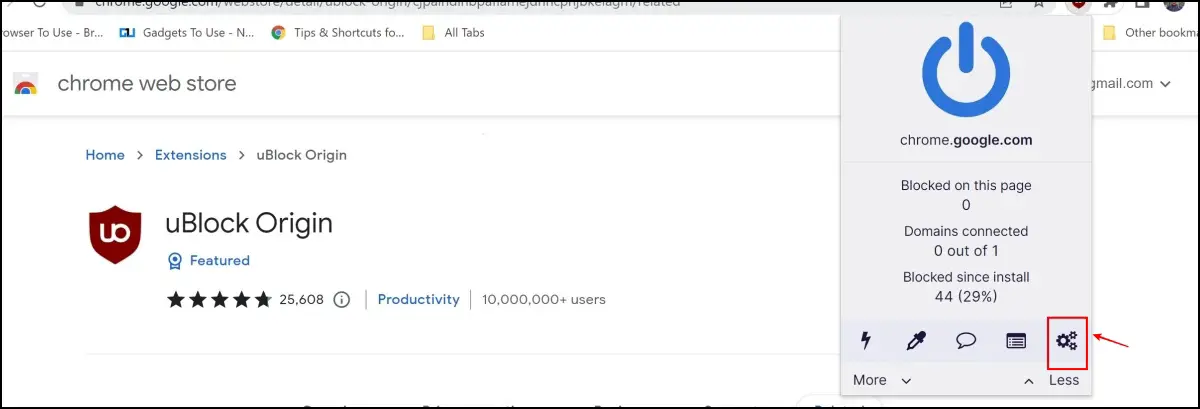Viewport: 1200px width, 409px height.
Task: Click the Domains connected text
Action: point(966,231)
